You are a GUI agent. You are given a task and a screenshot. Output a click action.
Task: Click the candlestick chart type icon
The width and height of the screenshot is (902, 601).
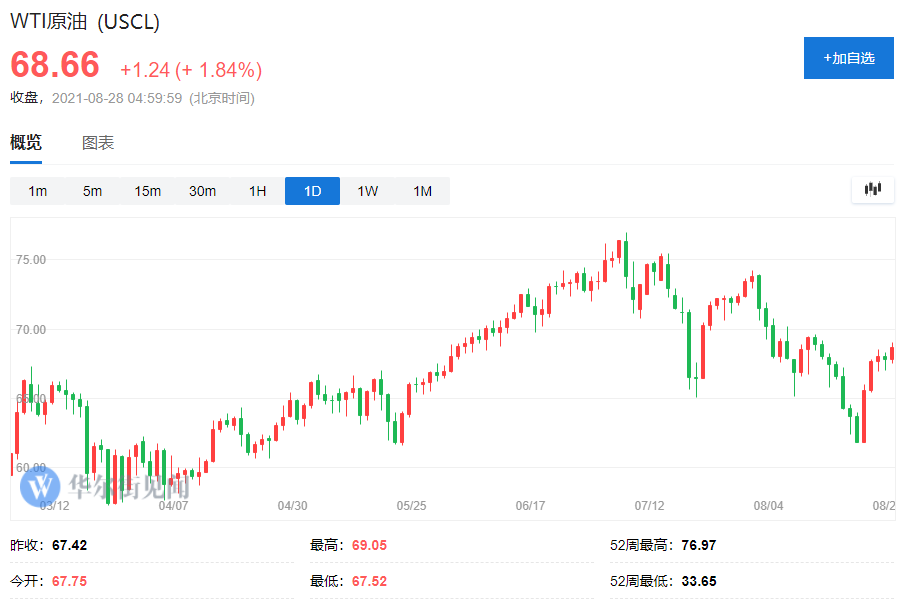873,189
